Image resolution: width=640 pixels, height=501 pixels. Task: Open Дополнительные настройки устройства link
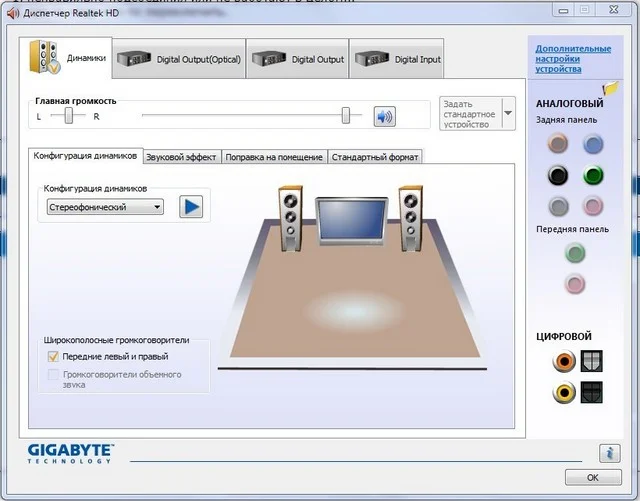click(573, 59)
